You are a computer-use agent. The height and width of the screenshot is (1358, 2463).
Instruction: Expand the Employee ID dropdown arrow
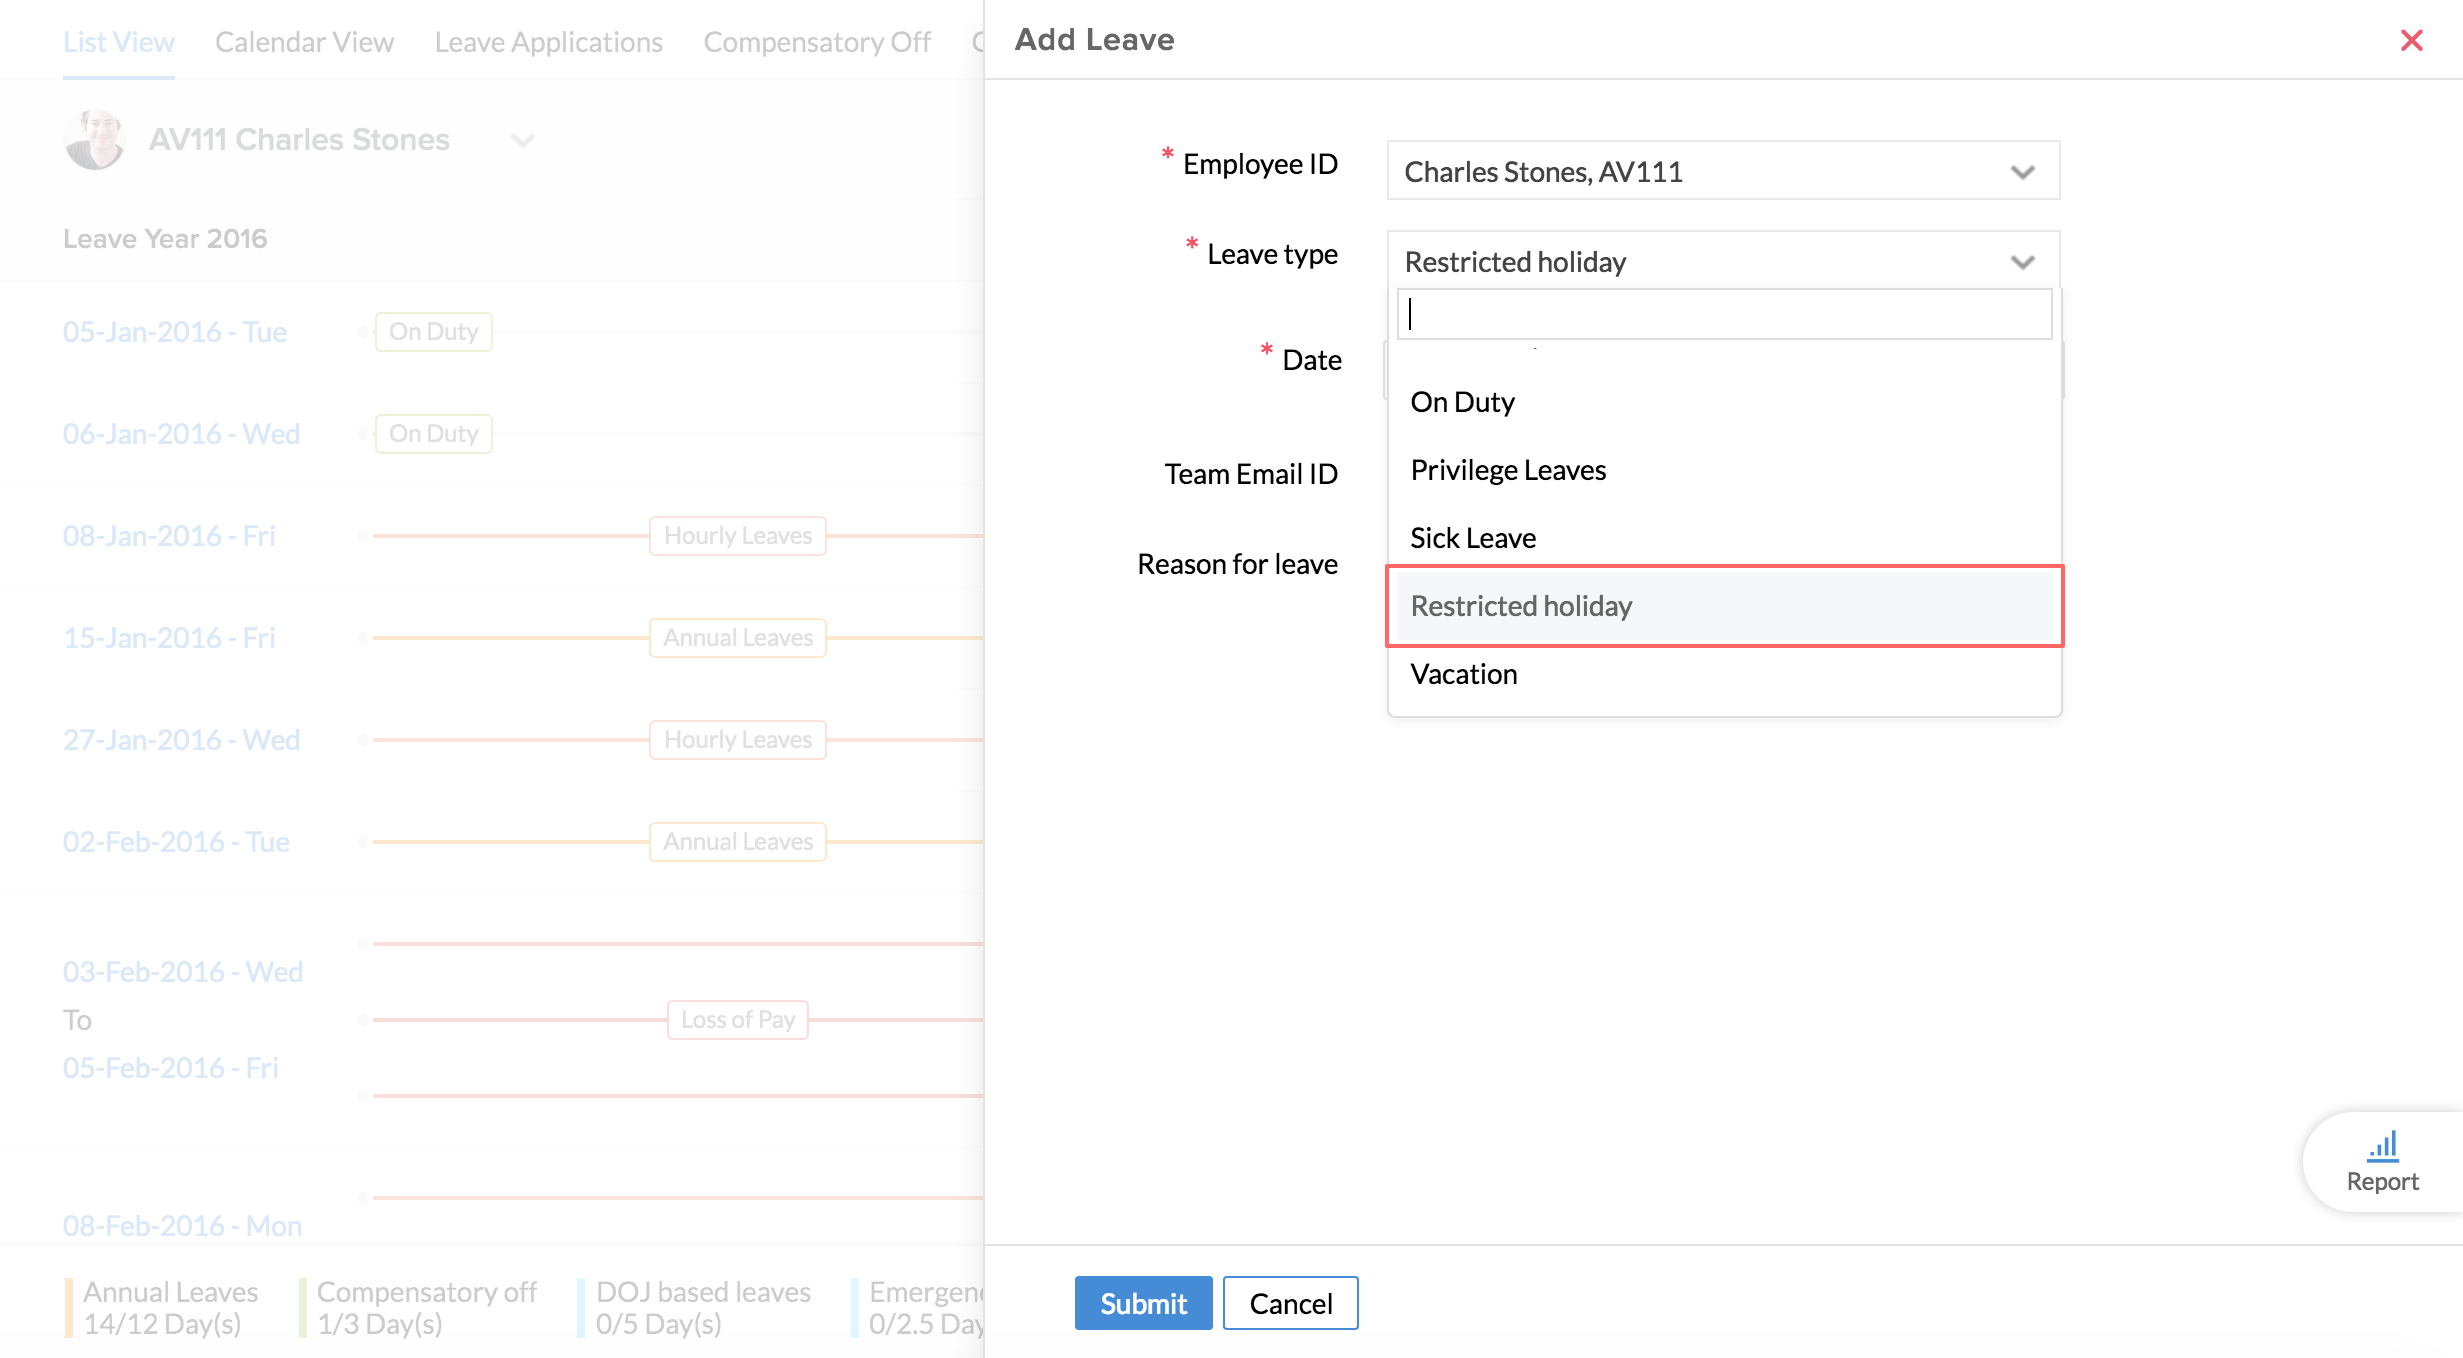click(x=2022, y=172)
